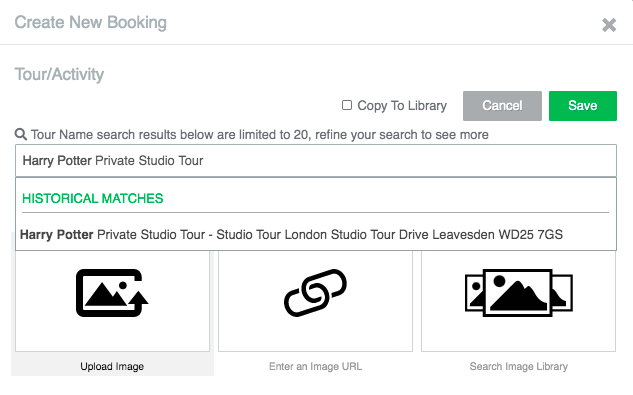Viewport: 633px width, 395px height.
Task: Click the upload image icon
Action: (x=112, y=293)
